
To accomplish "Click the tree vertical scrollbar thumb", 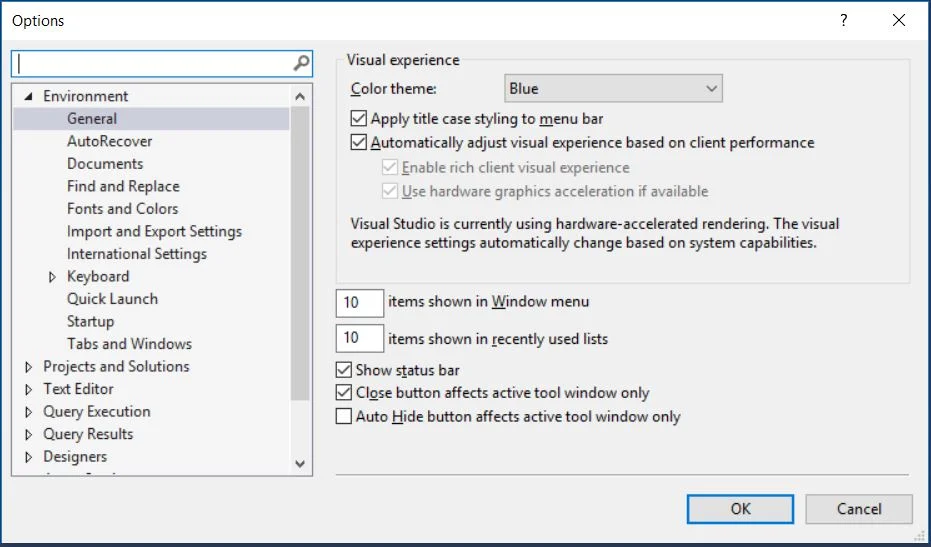I will tap(300, 254).
